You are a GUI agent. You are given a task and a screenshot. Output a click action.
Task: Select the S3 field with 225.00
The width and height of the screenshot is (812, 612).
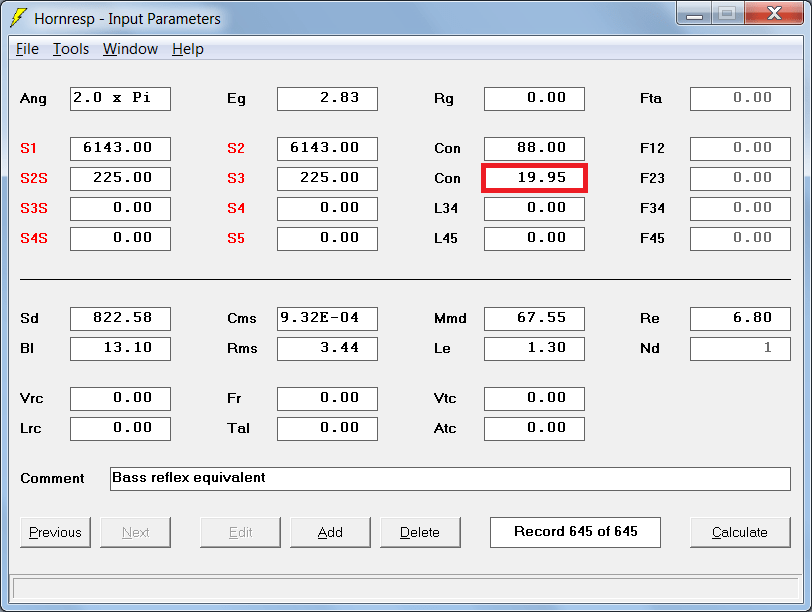327,179
